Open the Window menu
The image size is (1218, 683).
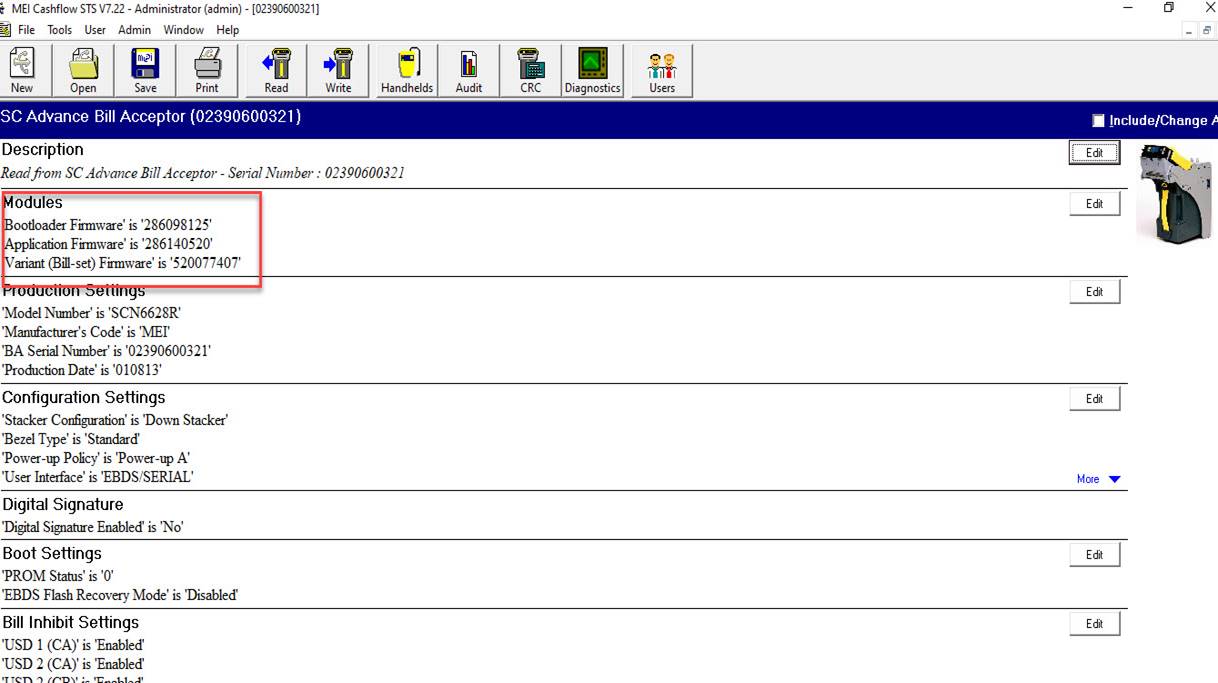[184, 30]
